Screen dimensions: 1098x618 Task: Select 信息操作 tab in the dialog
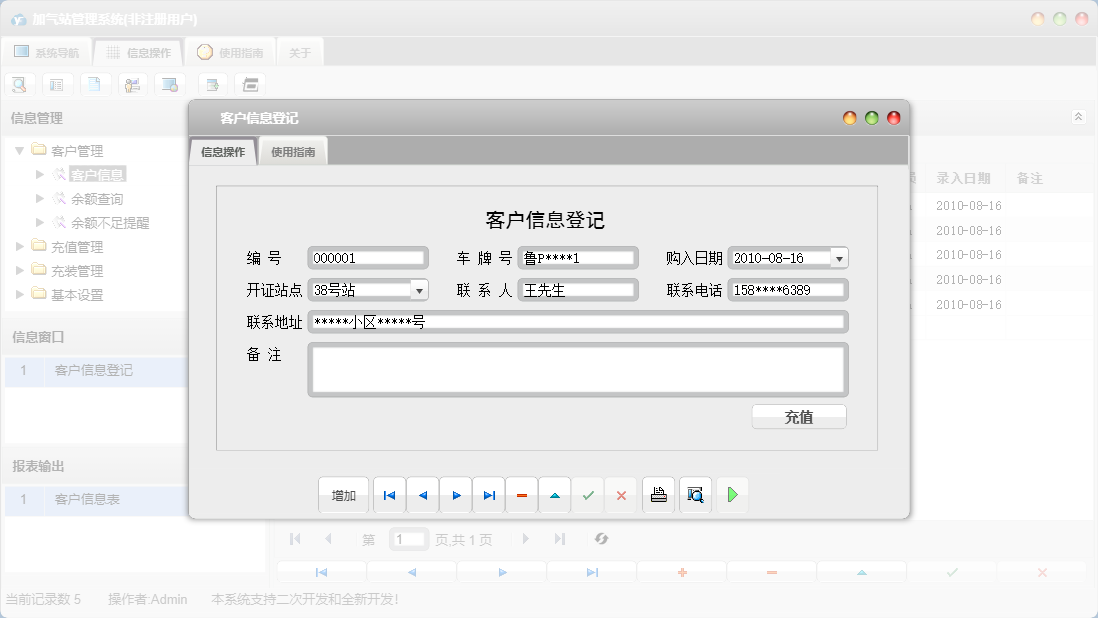(x=223, y=152)
